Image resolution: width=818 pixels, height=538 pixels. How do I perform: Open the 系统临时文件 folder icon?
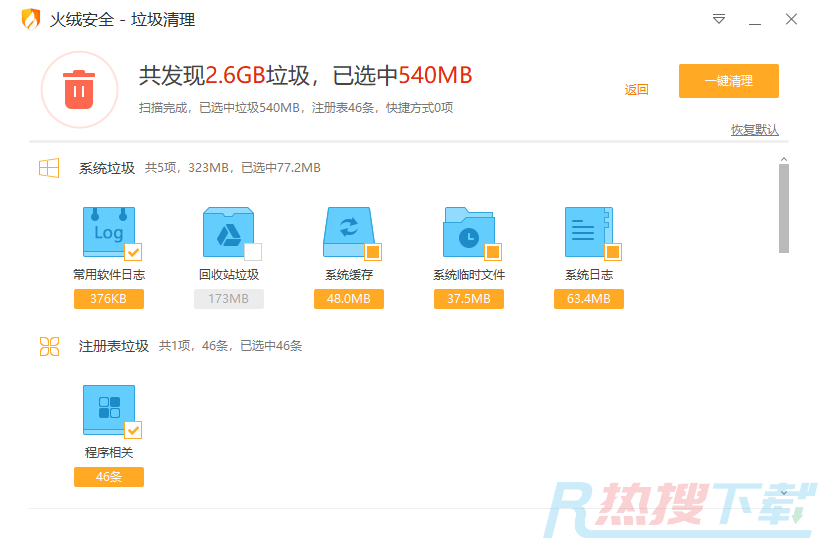tap(468, 232)
